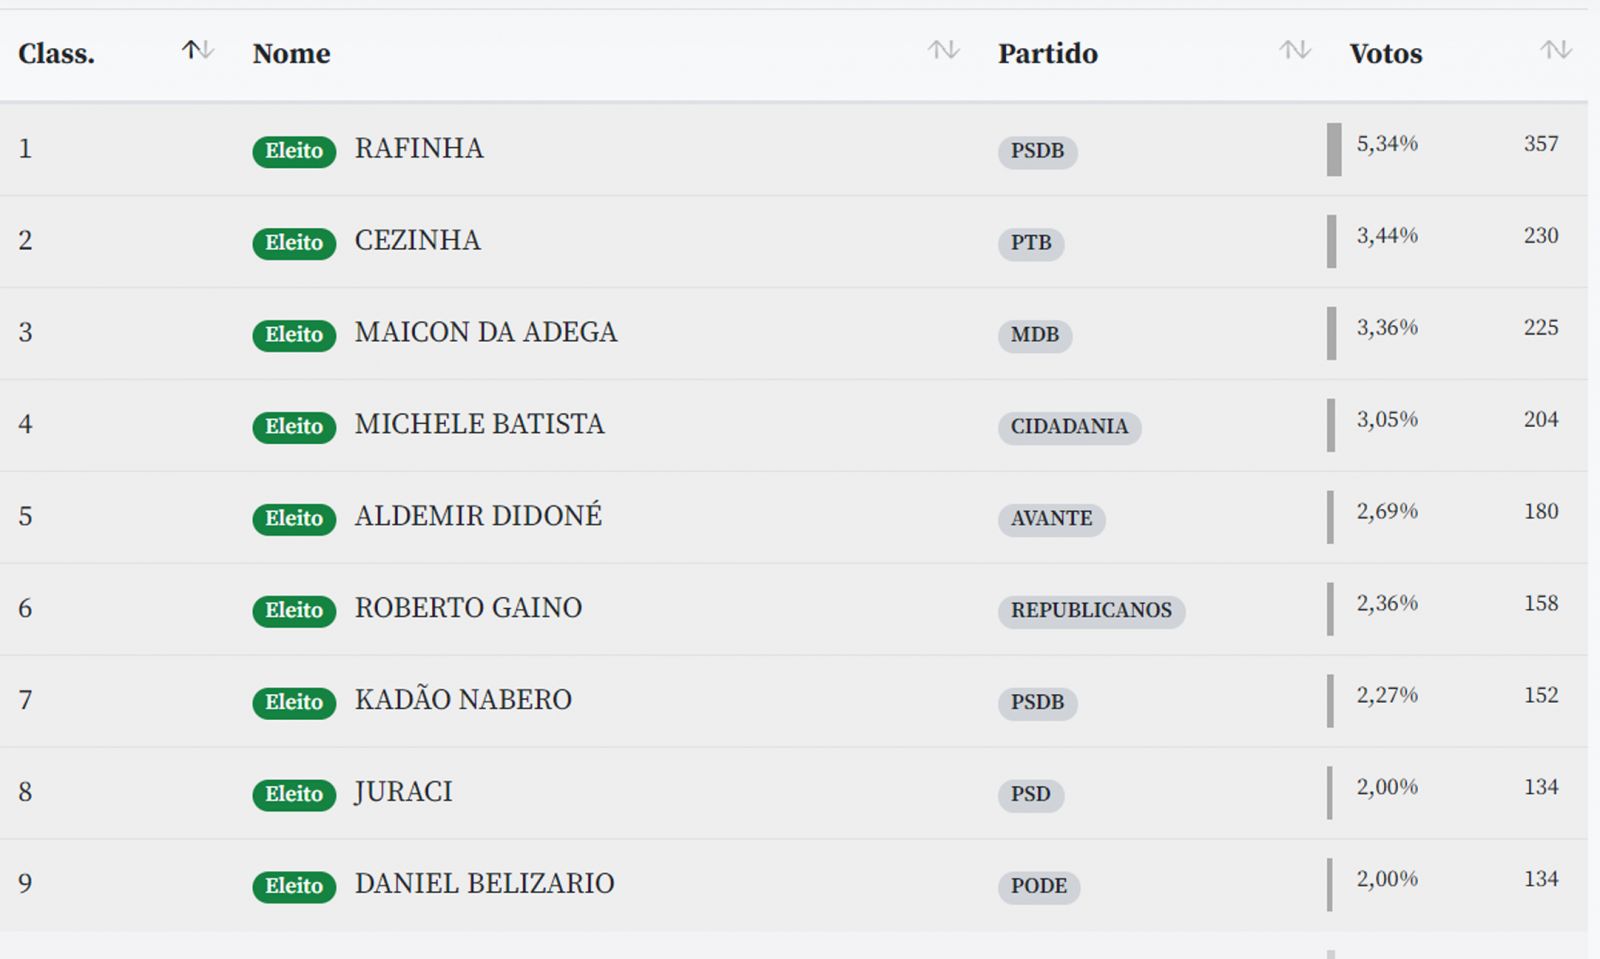1600x959 pixels.
Task: Click the Votos column header
Action: click(1385, 54)
